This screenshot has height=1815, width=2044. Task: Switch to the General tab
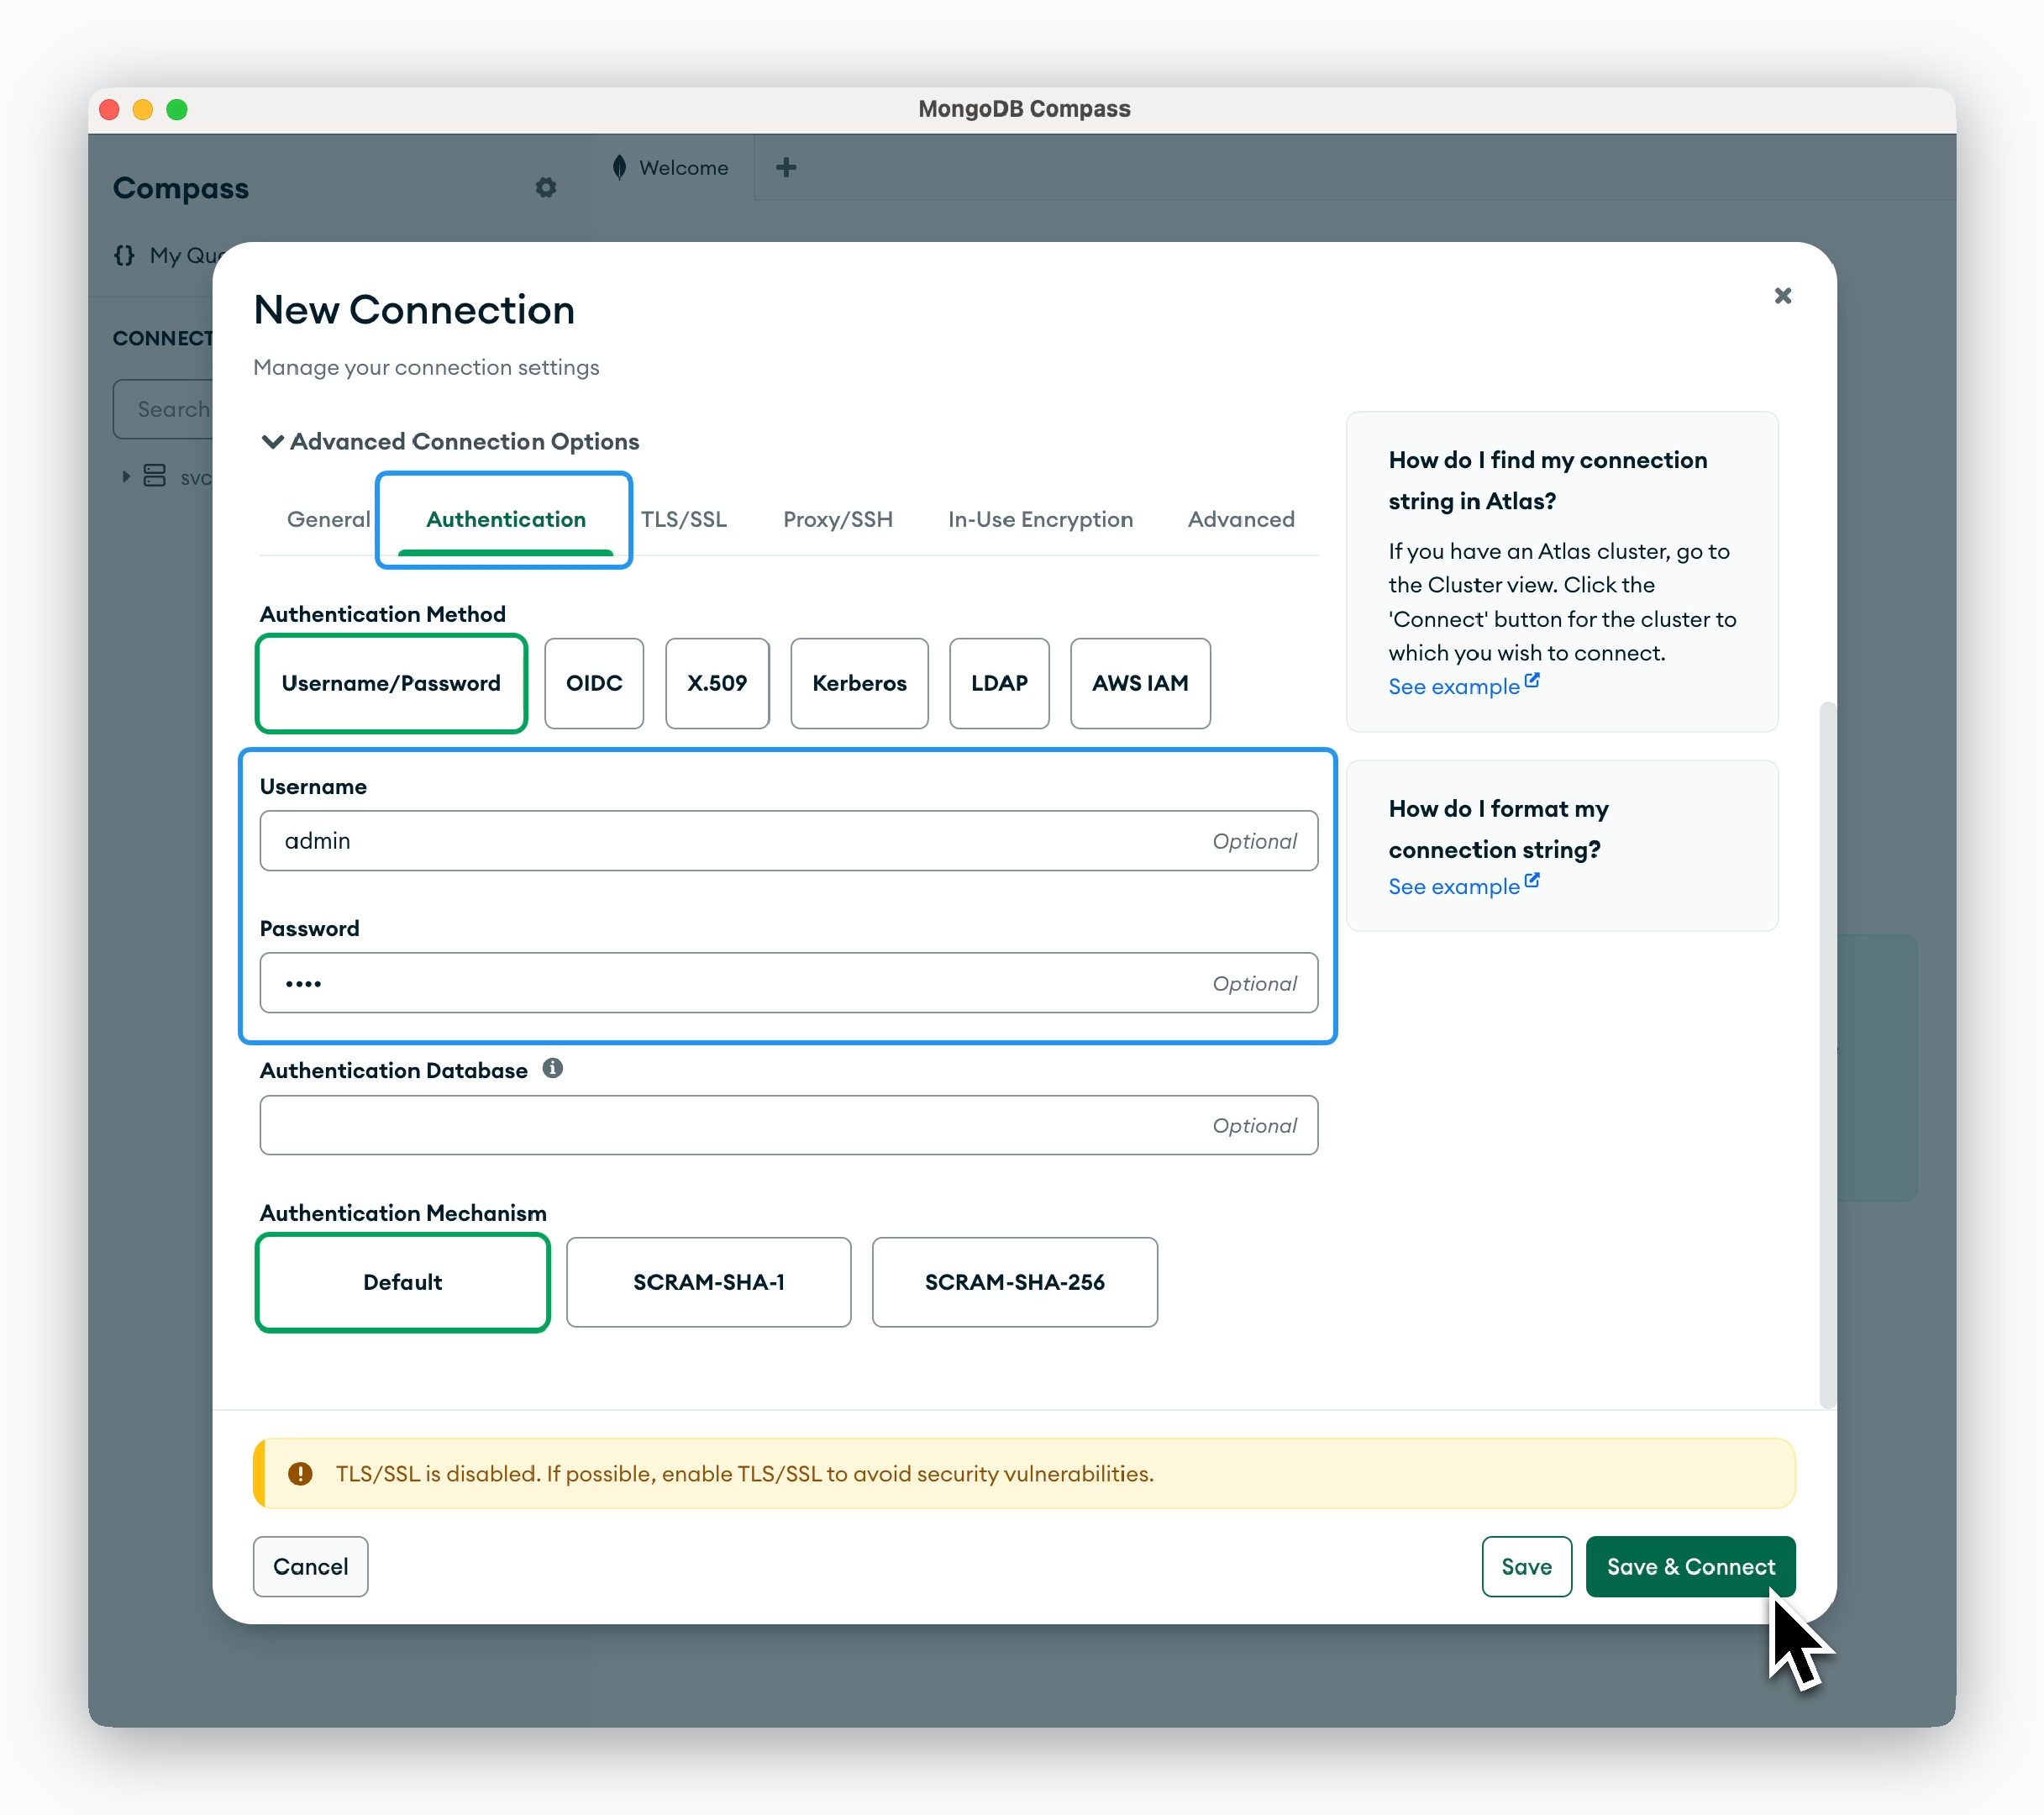point(328,519)
